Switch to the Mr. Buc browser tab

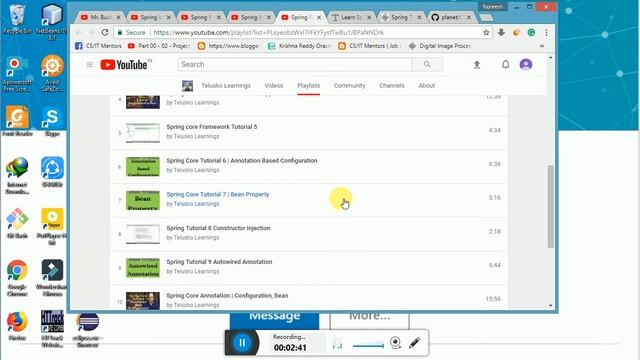[x=100, y=17]
